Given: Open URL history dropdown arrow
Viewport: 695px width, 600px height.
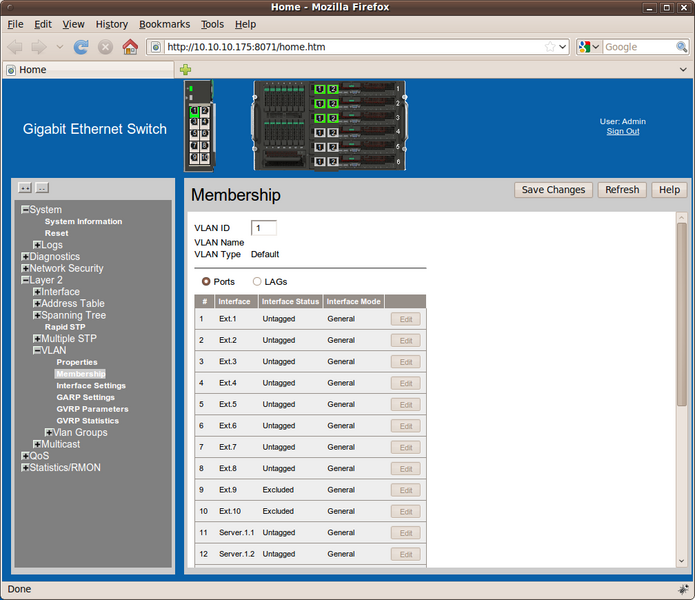Looking at the screenshot, I should tap(563, 47).
